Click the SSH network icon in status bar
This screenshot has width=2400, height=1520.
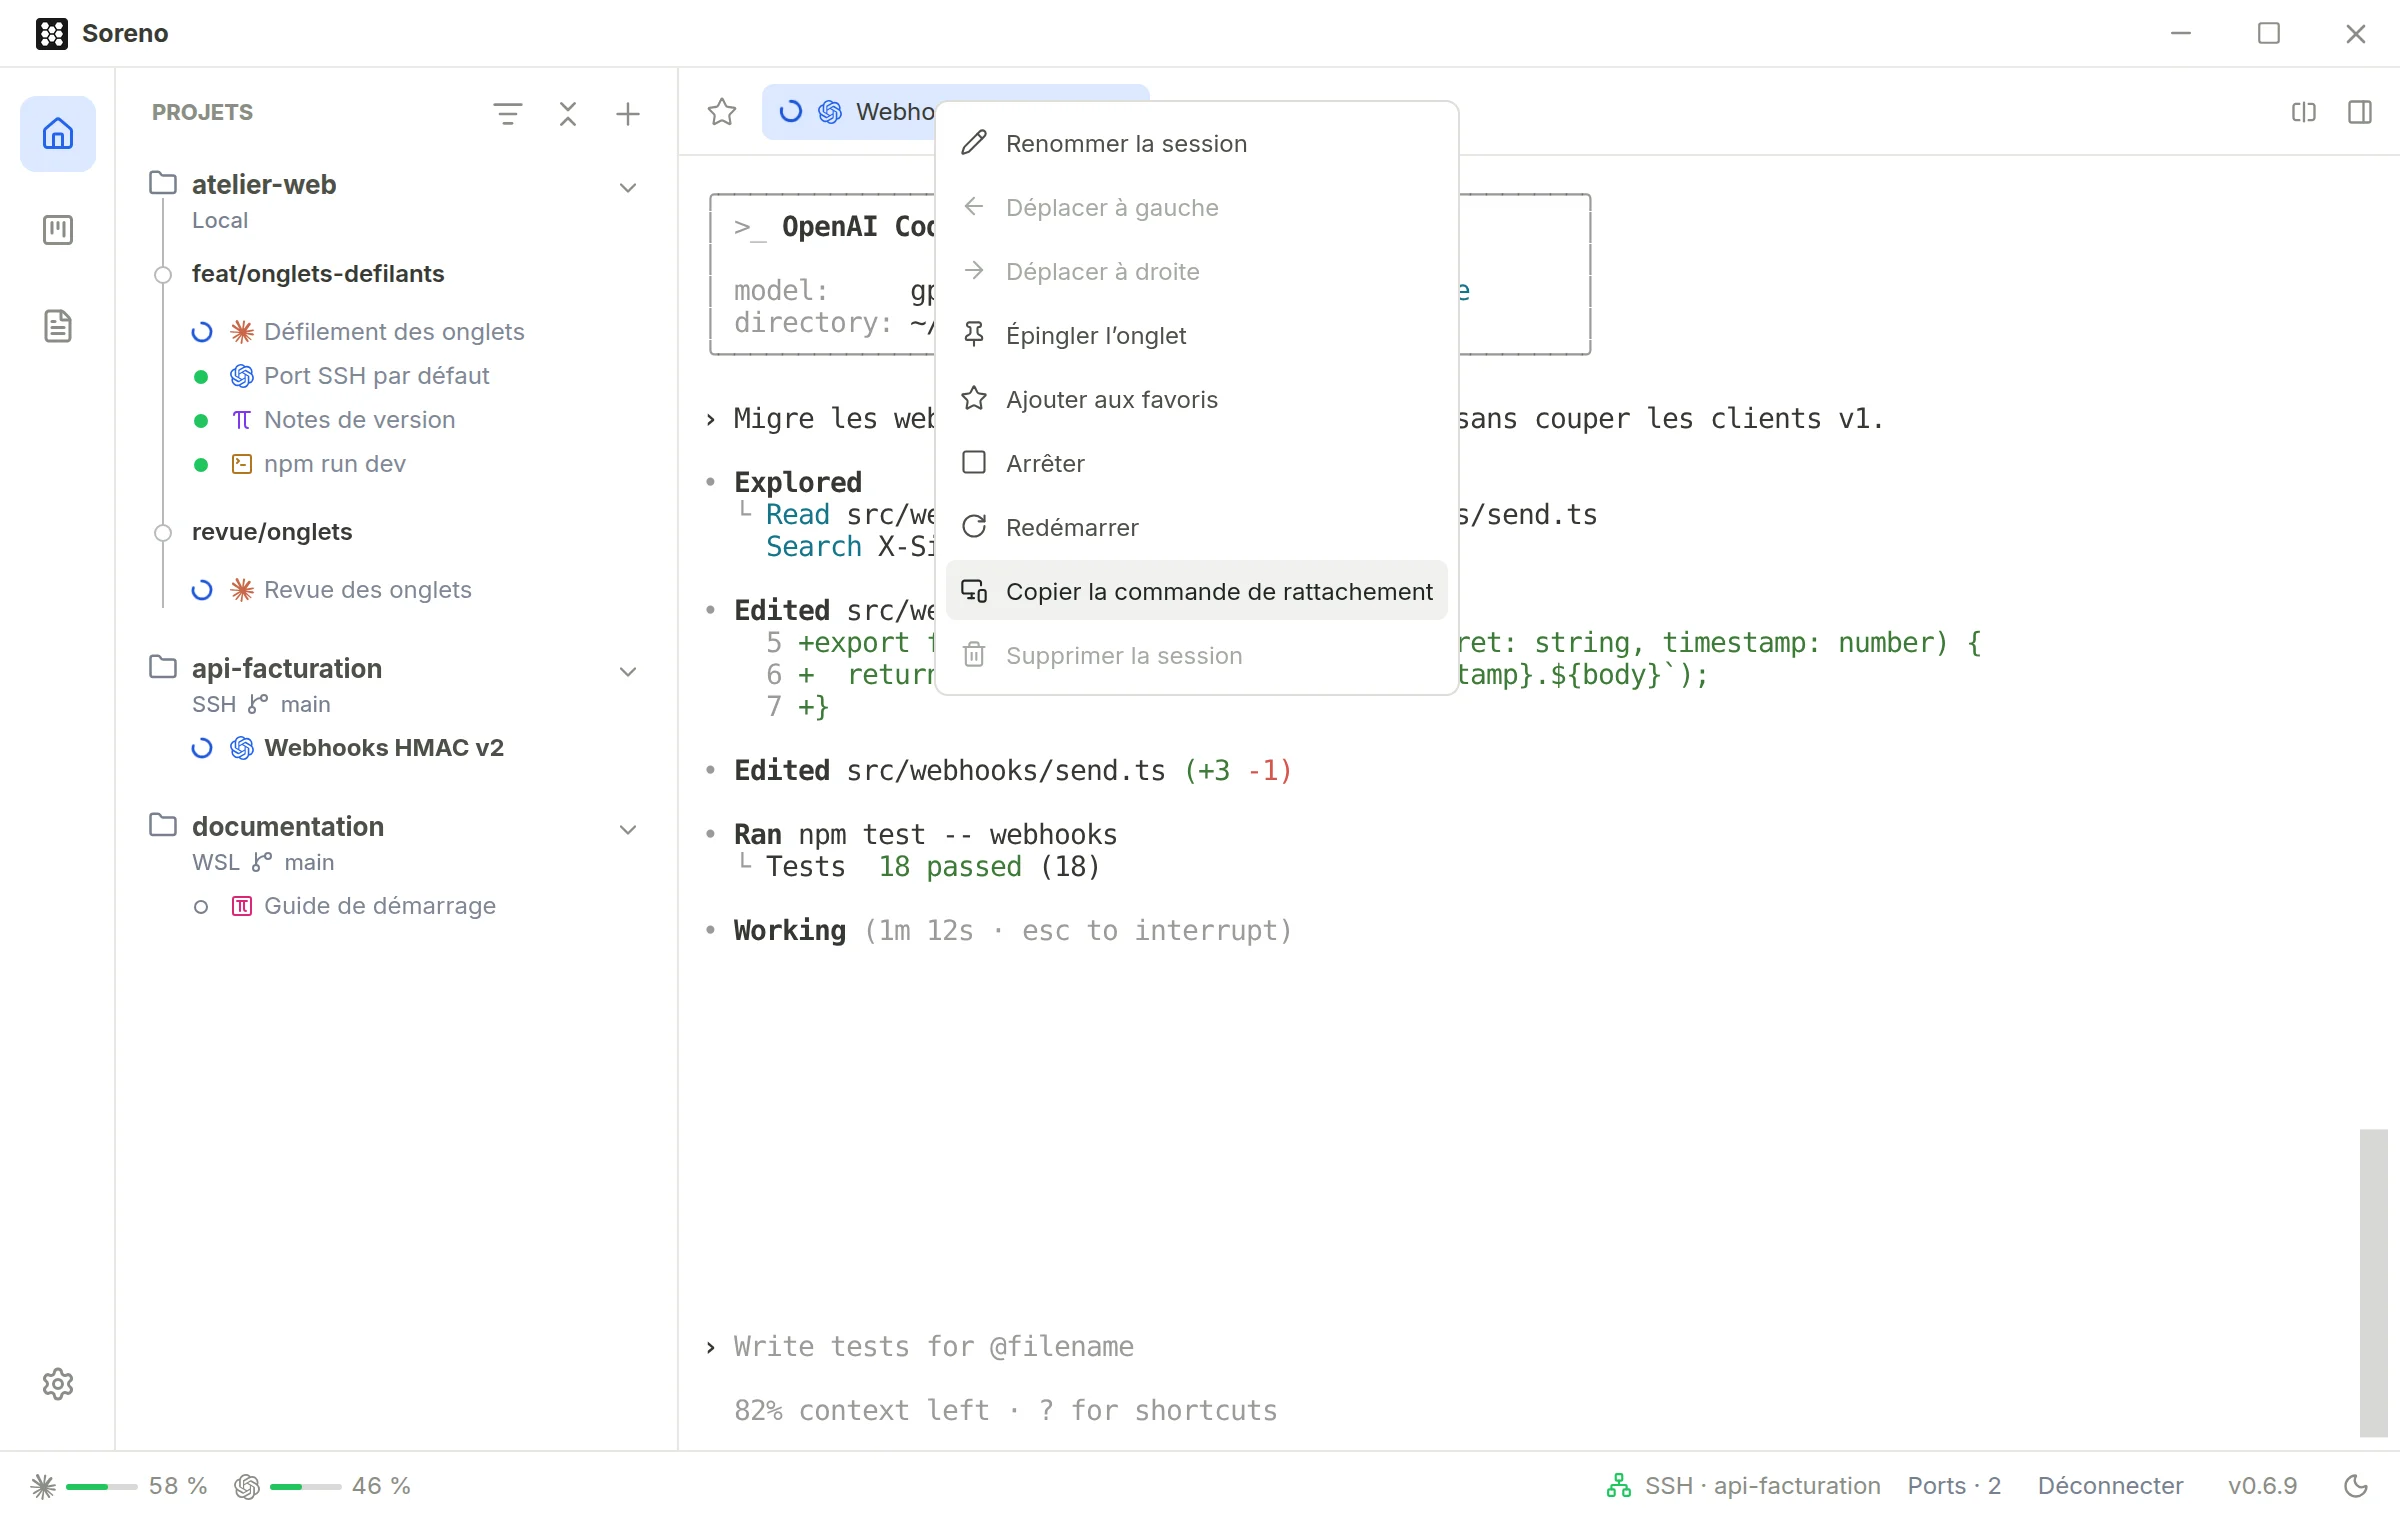(x=1619, y=1486)
